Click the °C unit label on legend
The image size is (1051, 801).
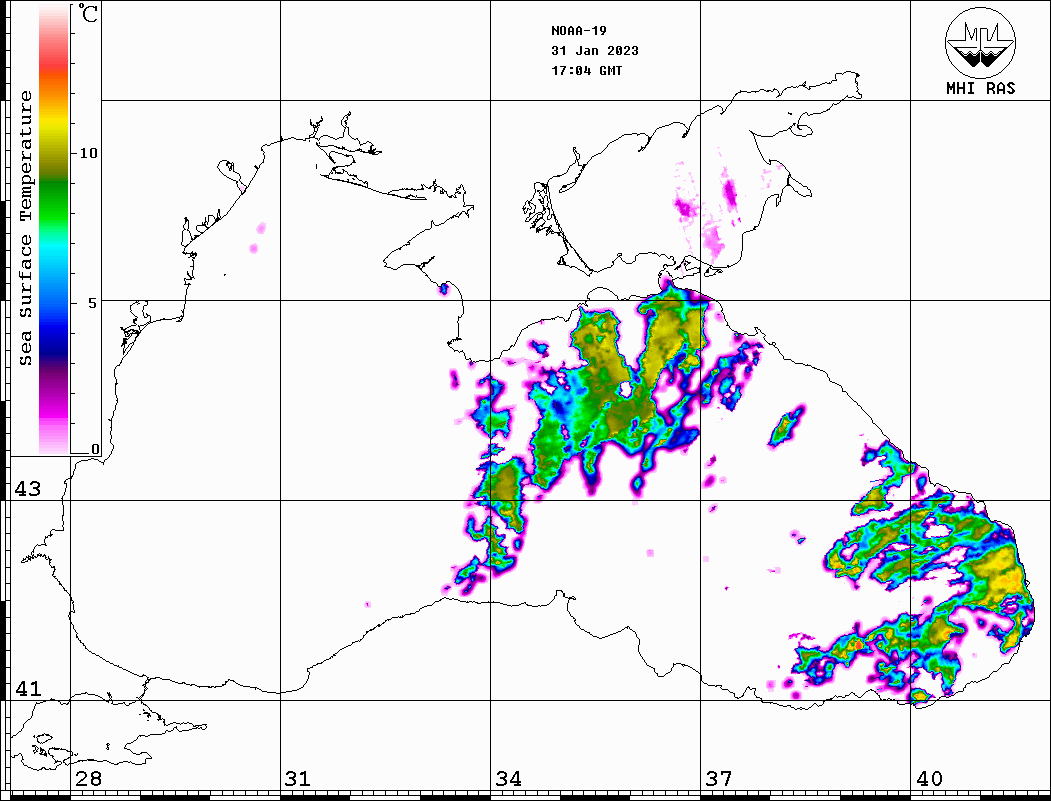(x=88, y=13)
